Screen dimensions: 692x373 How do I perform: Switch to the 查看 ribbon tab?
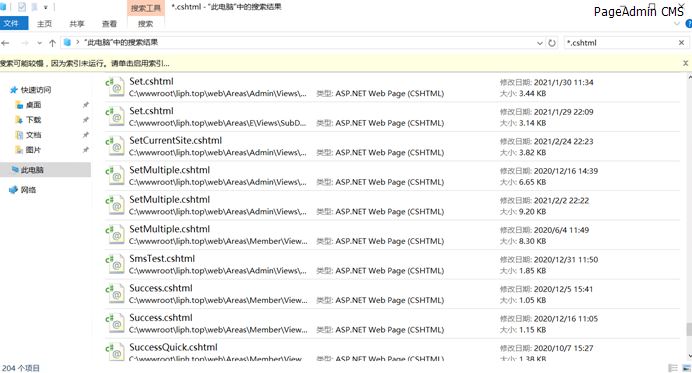pos(109,23)
